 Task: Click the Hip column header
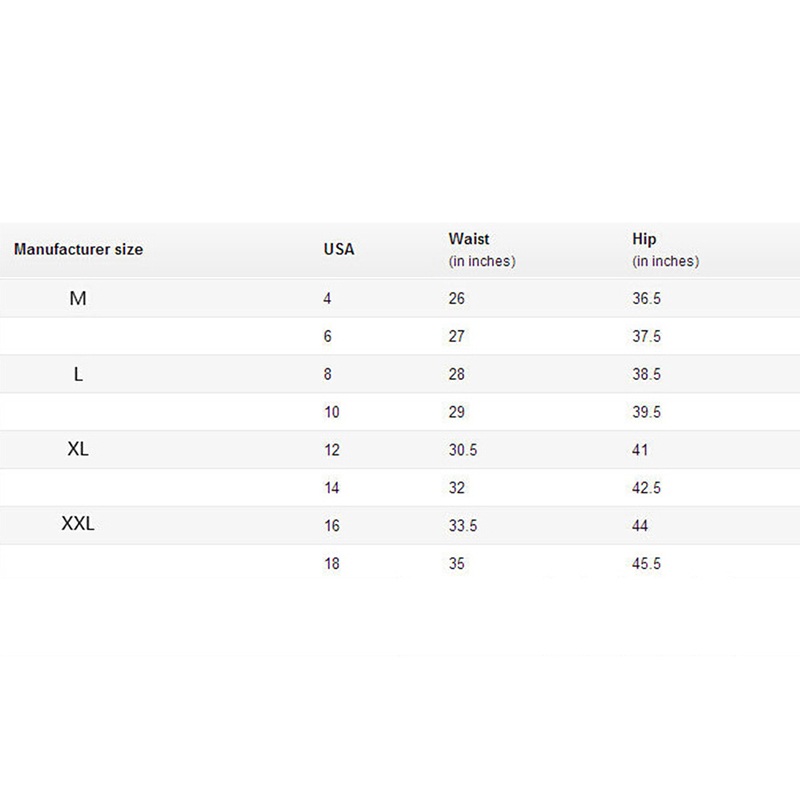pyautogui.click(x=643, y=240)
